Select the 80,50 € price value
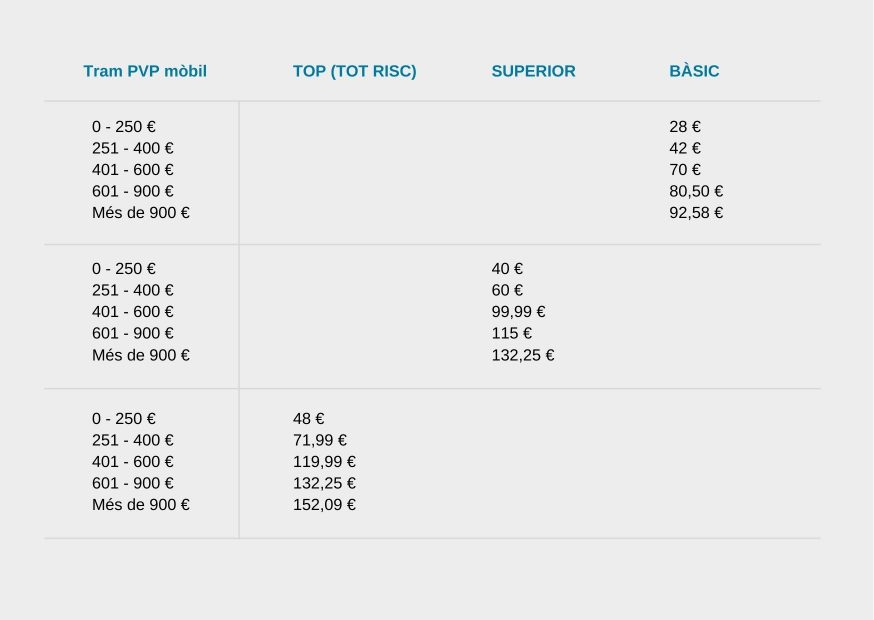This screenshot has height=620, width=874. pyautogui.click(x=696, y=191)
